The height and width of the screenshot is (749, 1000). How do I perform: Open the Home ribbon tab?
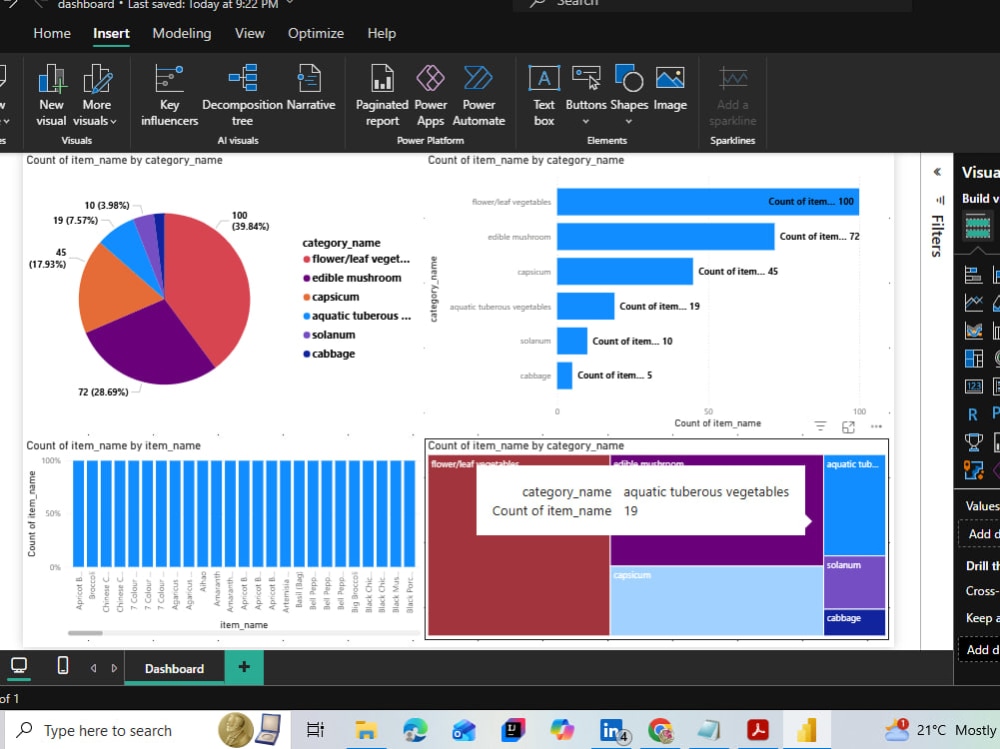click(x=52, y=33)
